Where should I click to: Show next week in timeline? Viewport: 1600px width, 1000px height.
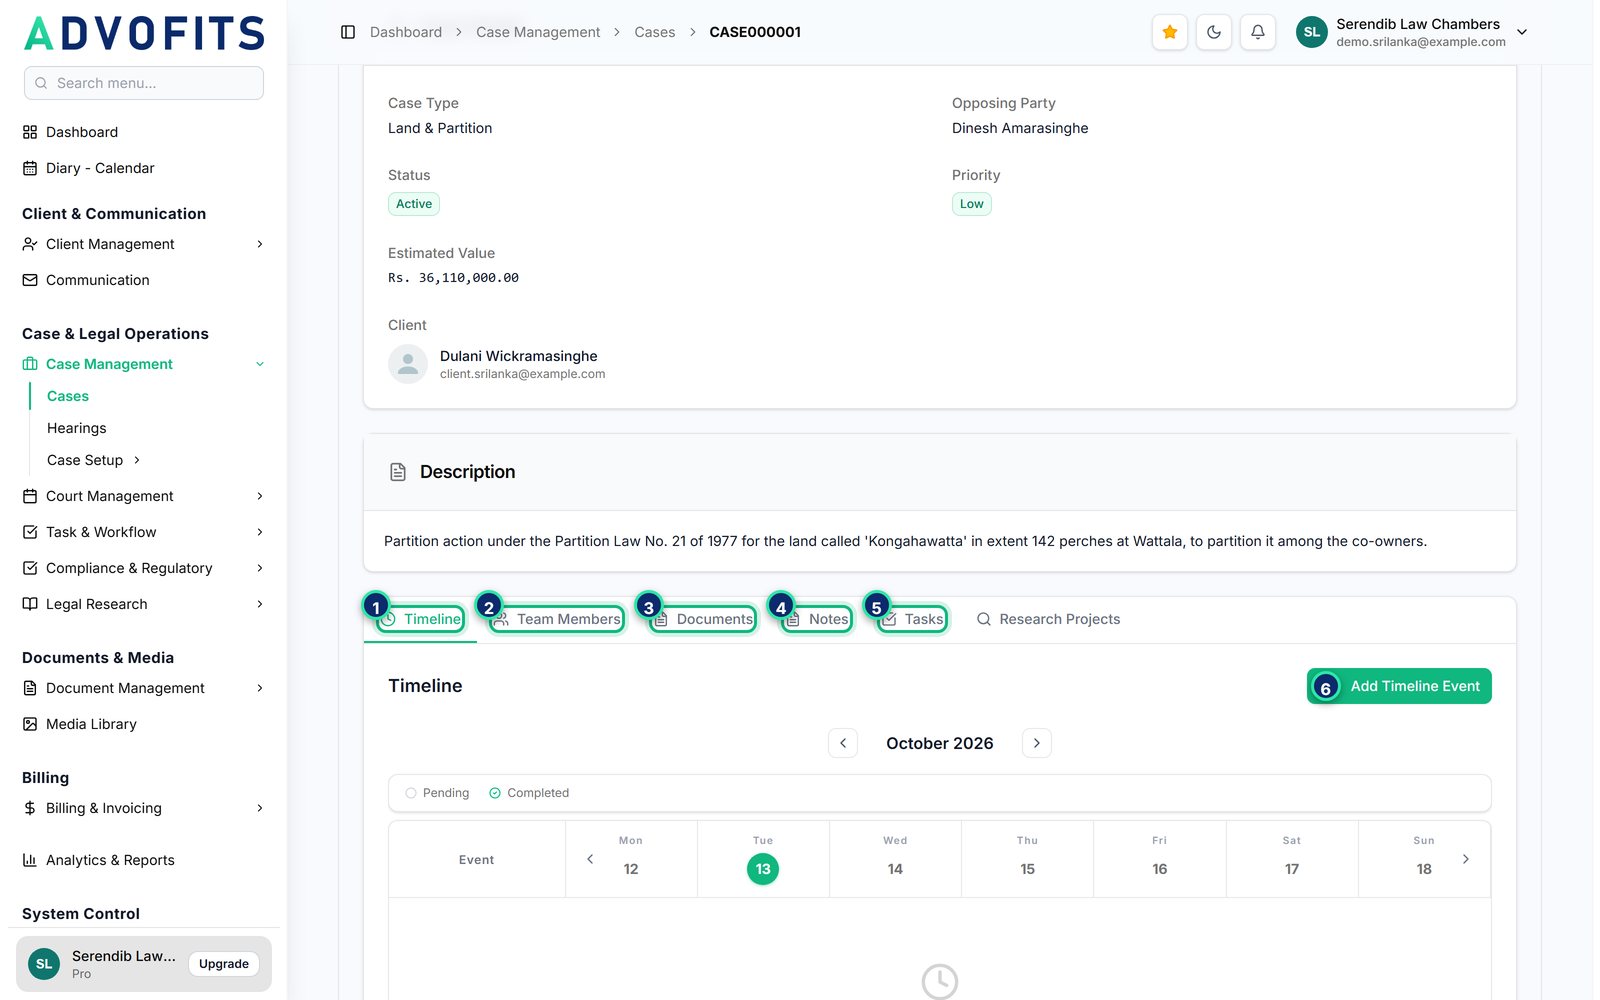pyautogui.click(x=1466, y=859)
